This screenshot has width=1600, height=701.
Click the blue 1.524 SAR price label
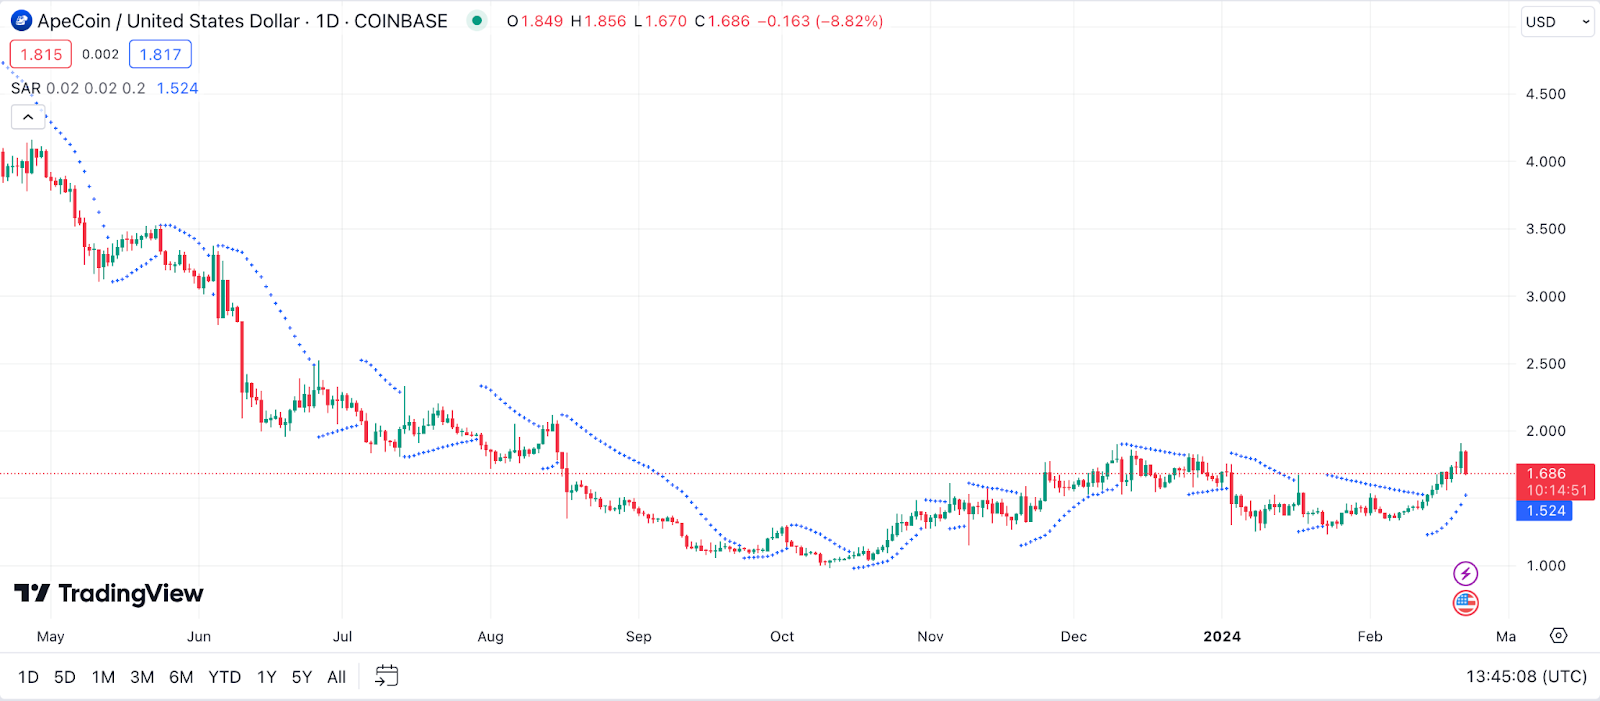[1545, 511]
